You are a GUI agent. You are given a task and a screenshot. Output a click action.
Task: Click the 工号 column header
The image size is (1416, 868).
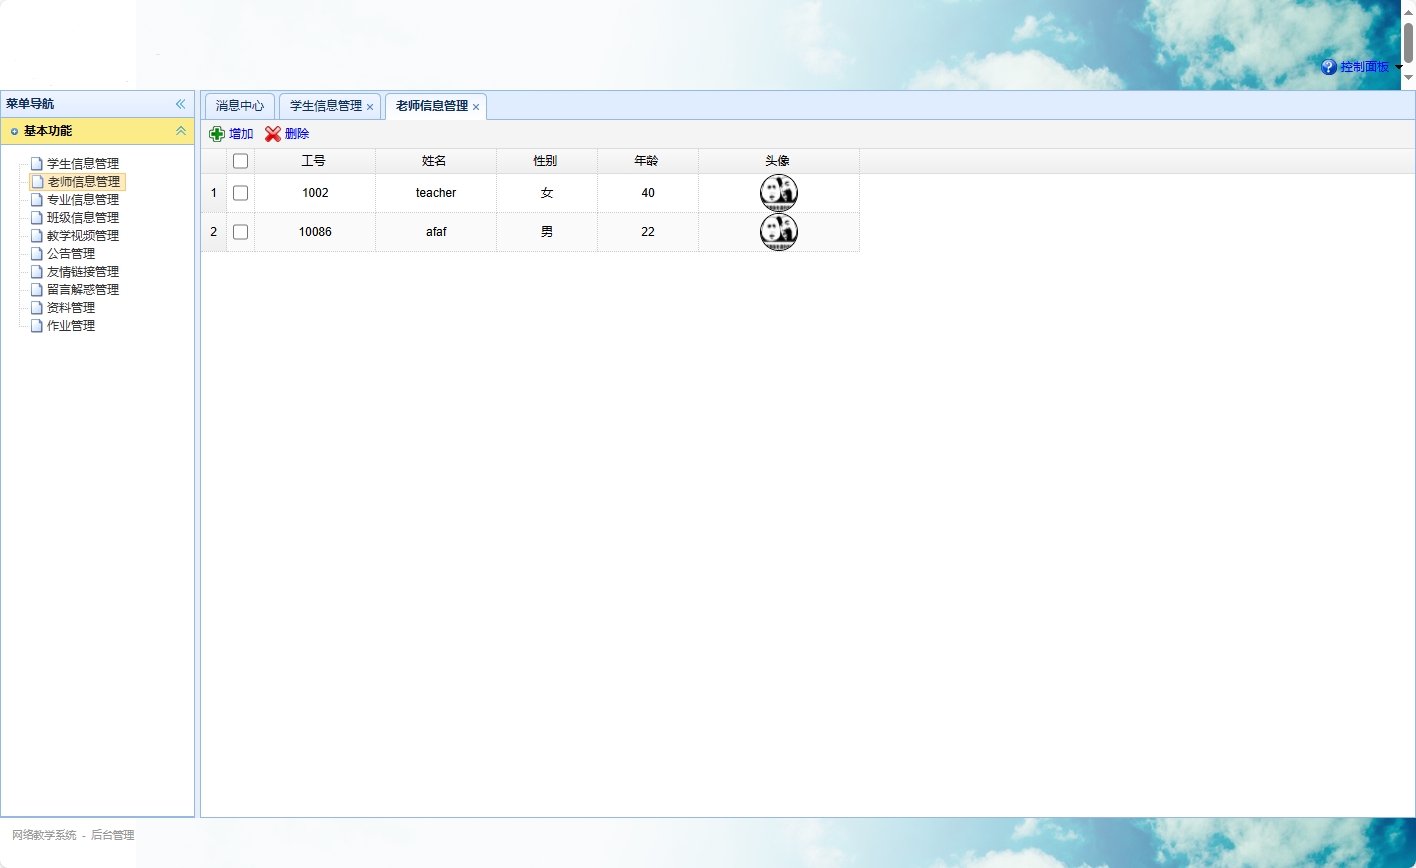coord(314,161)
